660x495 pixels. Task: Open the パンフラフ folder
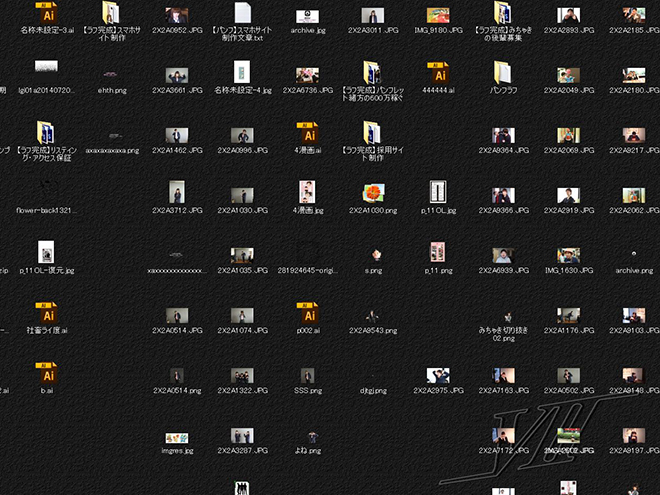coord(502,72)
